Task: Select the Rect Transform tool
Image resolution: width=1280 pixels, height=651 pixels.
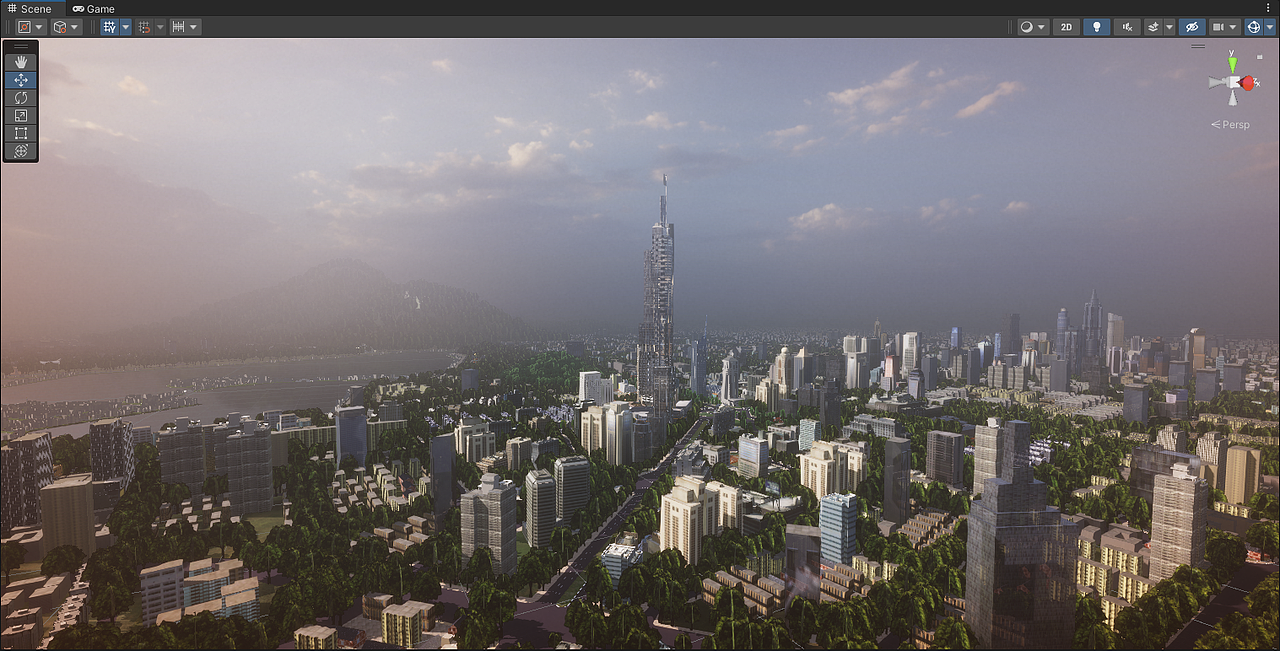Action: pyautogui.click(x=20, y=133)
